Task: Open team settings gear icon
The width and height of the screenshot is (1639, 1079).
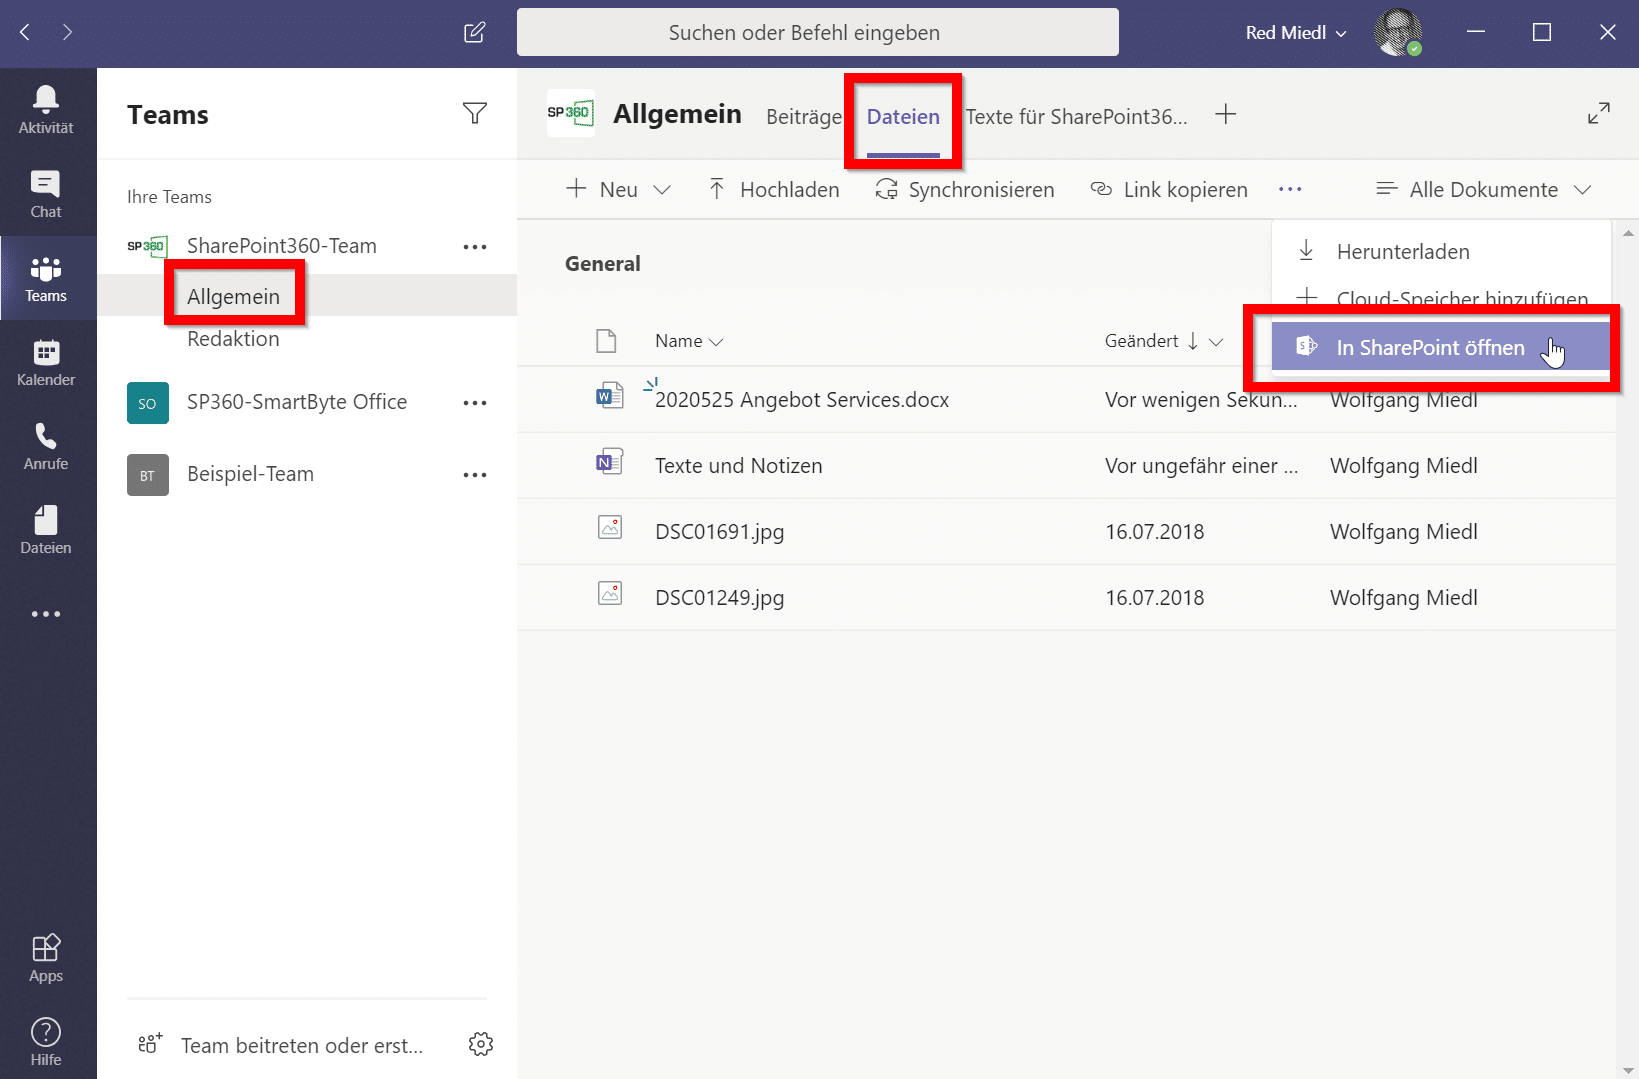Action: [481, 1044]
